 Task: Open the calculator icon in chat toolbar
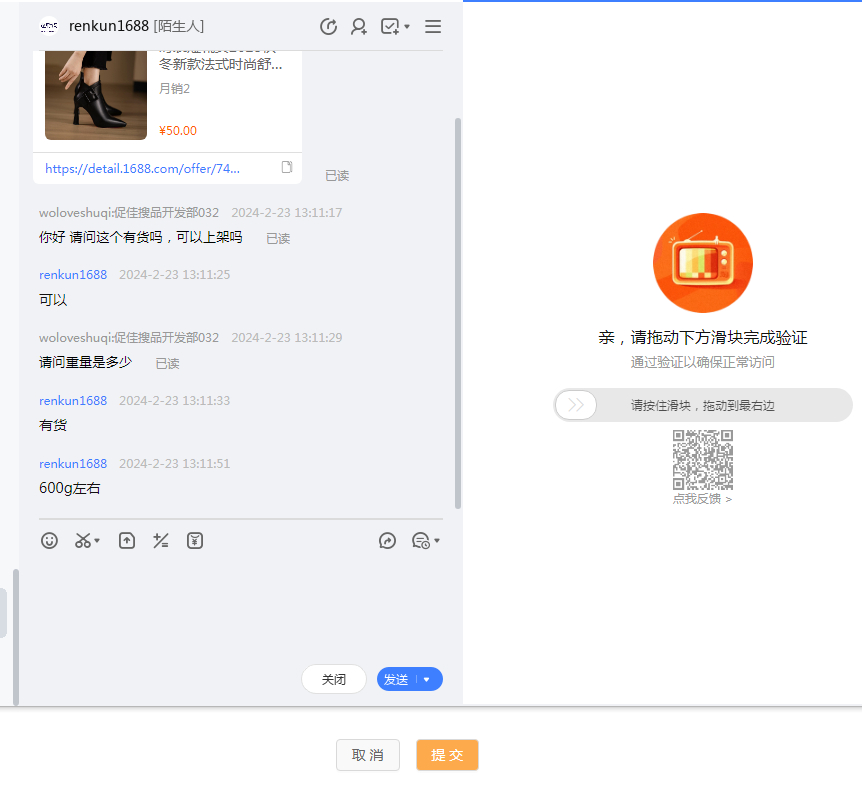160,541
